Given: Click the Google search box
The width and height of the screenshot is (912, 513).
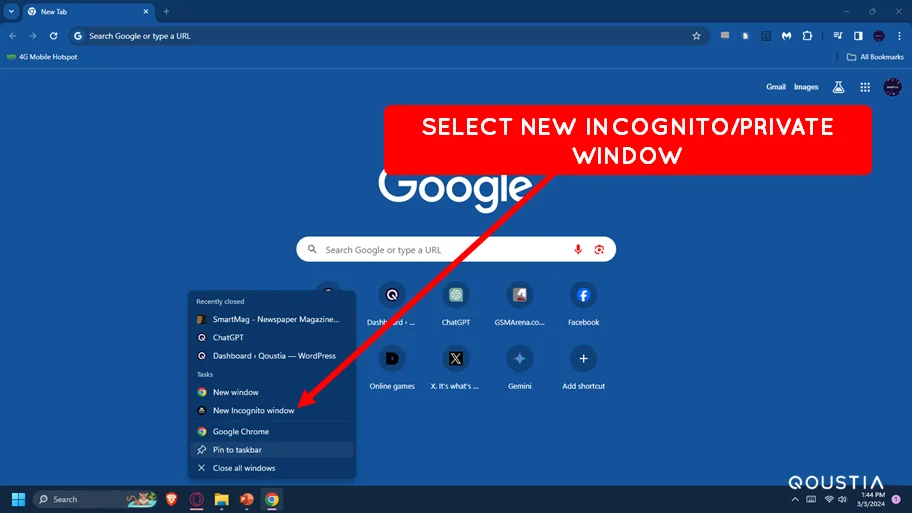Looking at the screenshot, I should point(455,250).
